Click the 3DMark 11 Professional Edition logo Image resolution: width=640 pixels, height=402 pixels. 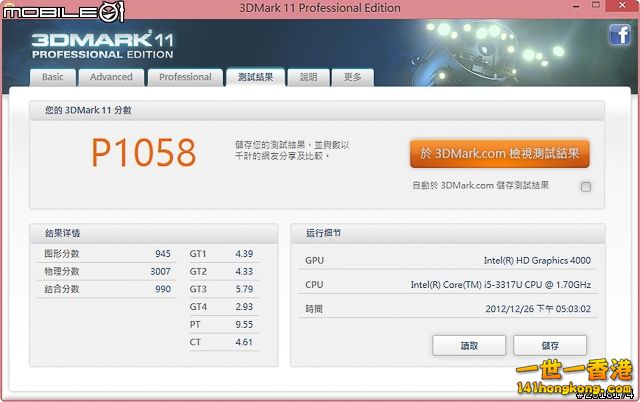86,47
